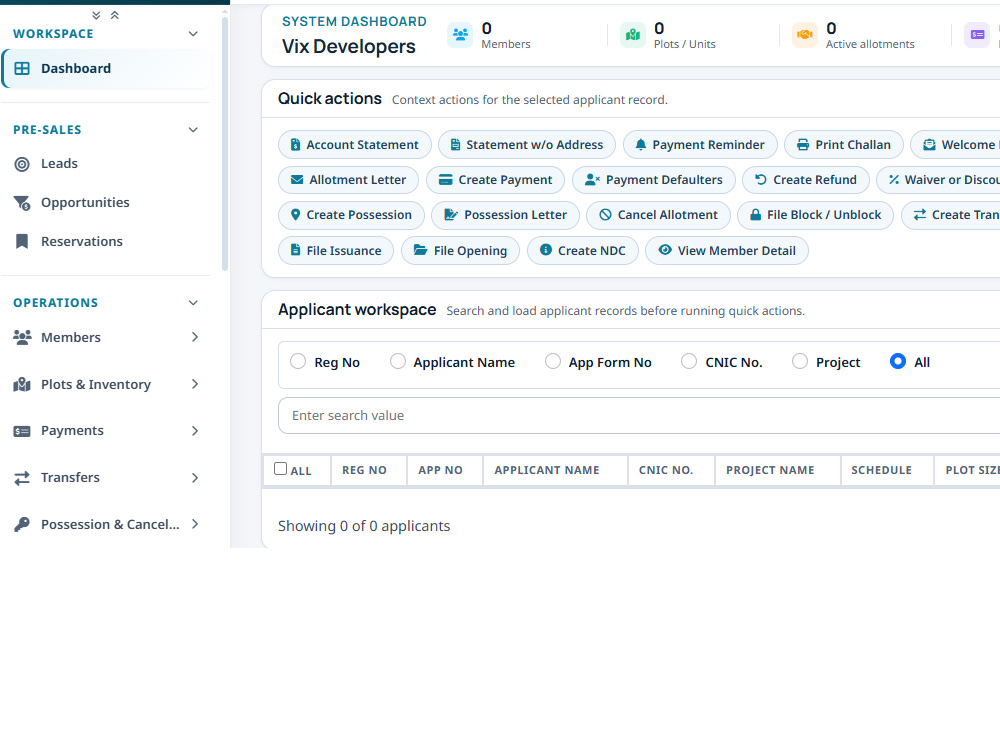1000x750 pixels.
Task: Collapse the WORKSPACE section chevron
Action: (193, 34)
